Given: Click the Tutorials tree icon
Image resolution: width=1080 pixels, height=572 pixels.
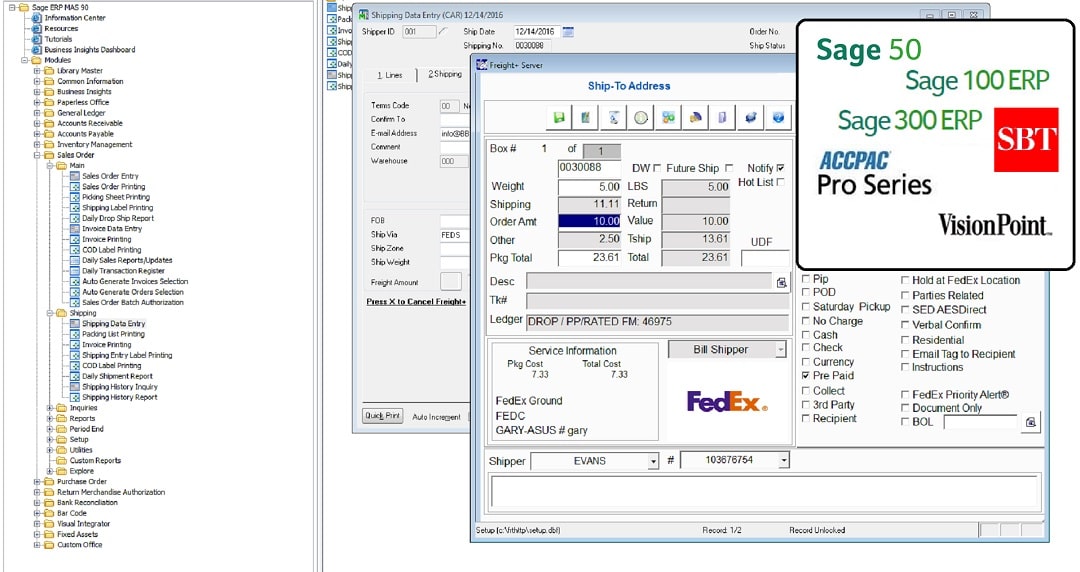Looking at the screenshot, I should pos(37,39).
